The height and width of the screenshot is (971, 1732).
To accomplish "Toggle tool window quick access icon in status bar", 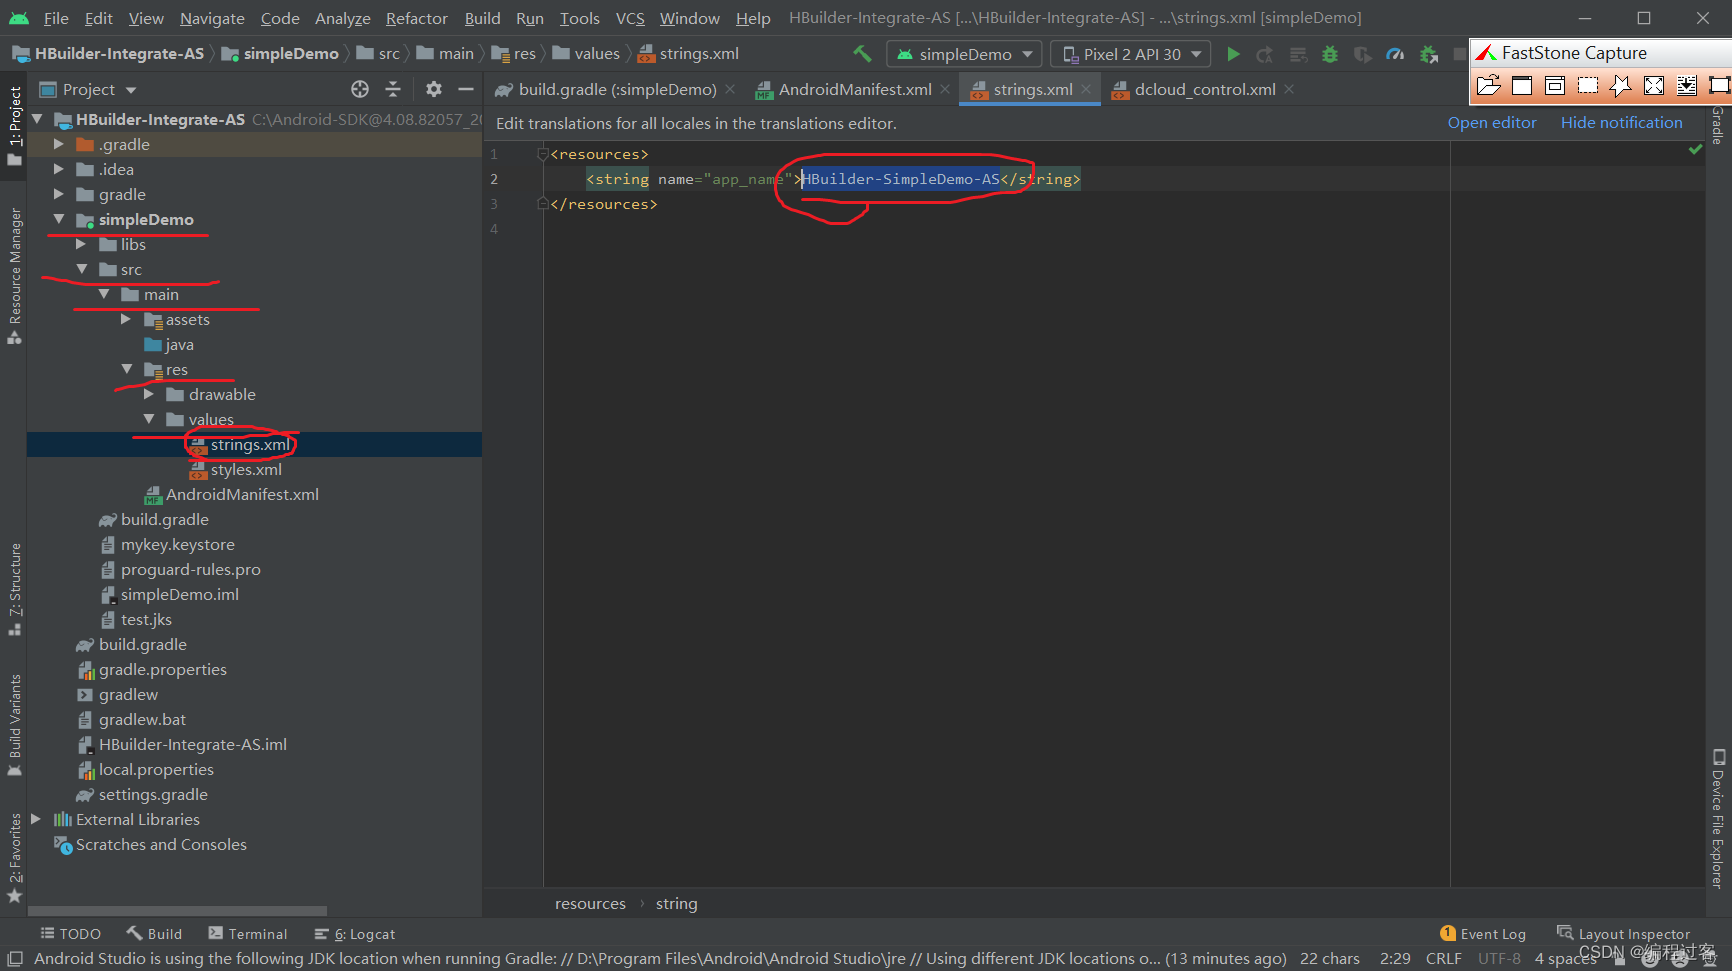I will pyautogui.click(x=15, y=959).
